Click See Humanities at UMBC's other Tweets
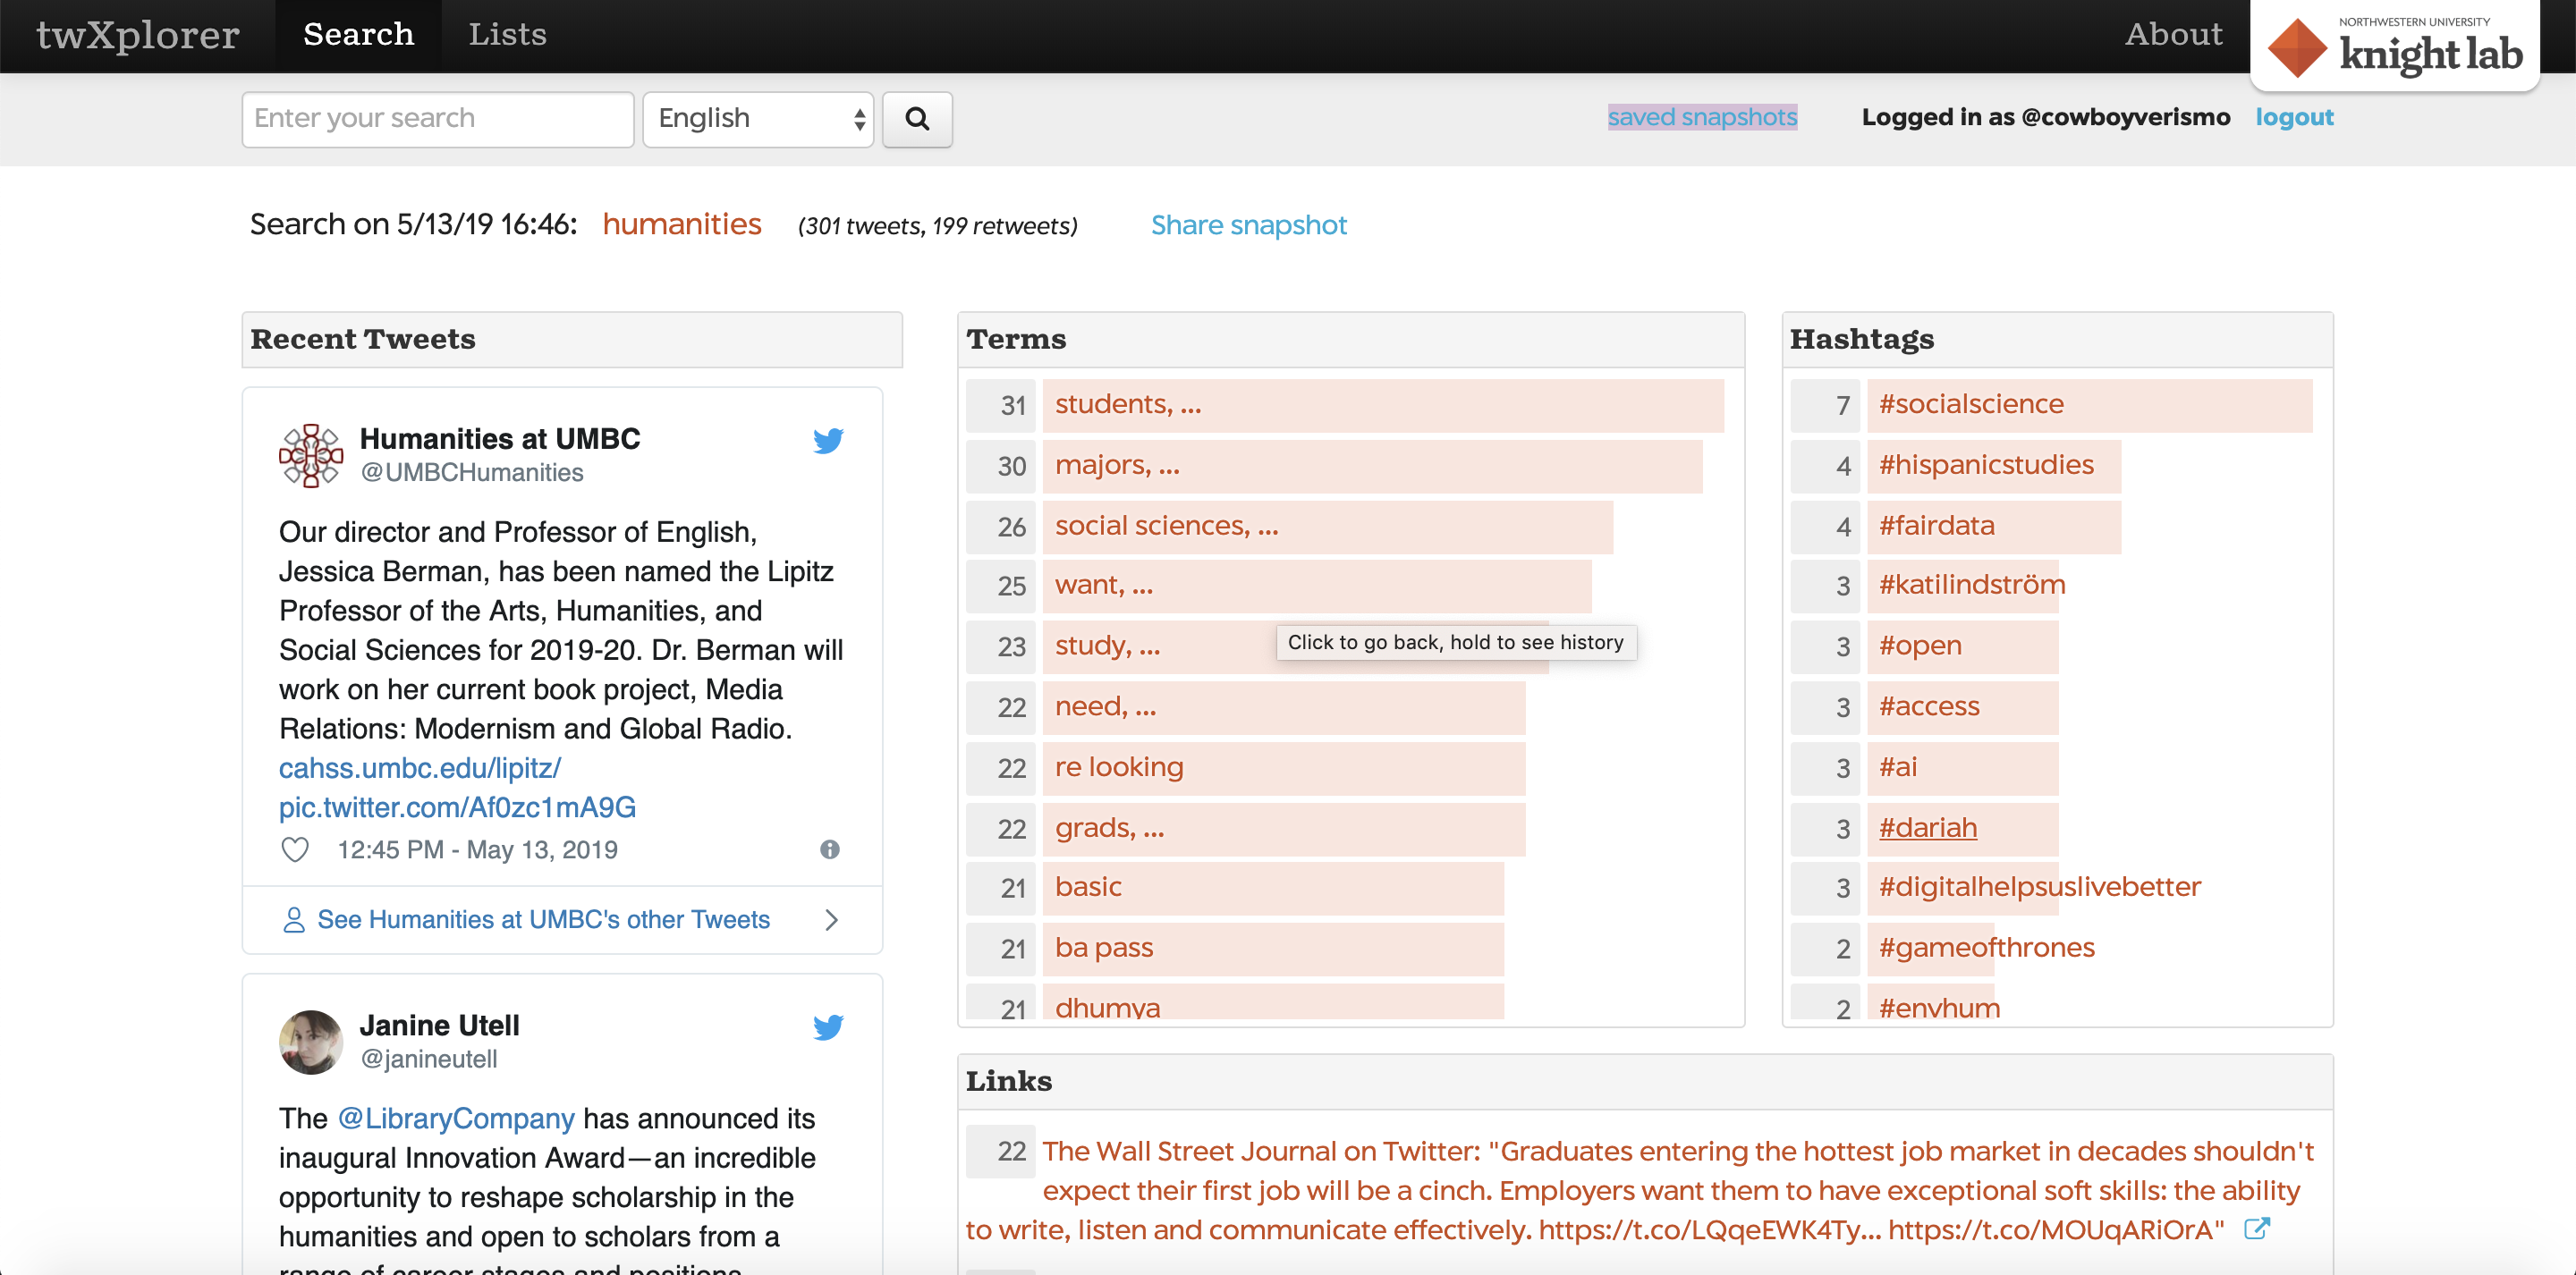 pyautogui.click(x=543, y=920)
